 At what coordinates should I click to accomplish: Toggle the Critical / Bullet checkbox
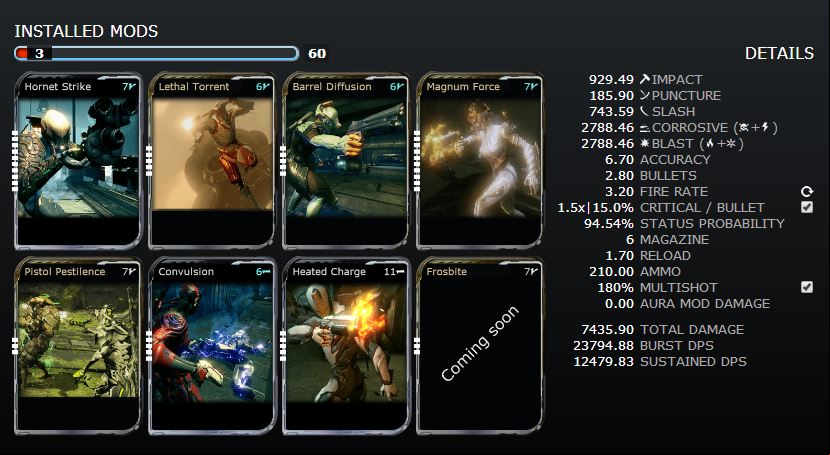tap(807, 207)
